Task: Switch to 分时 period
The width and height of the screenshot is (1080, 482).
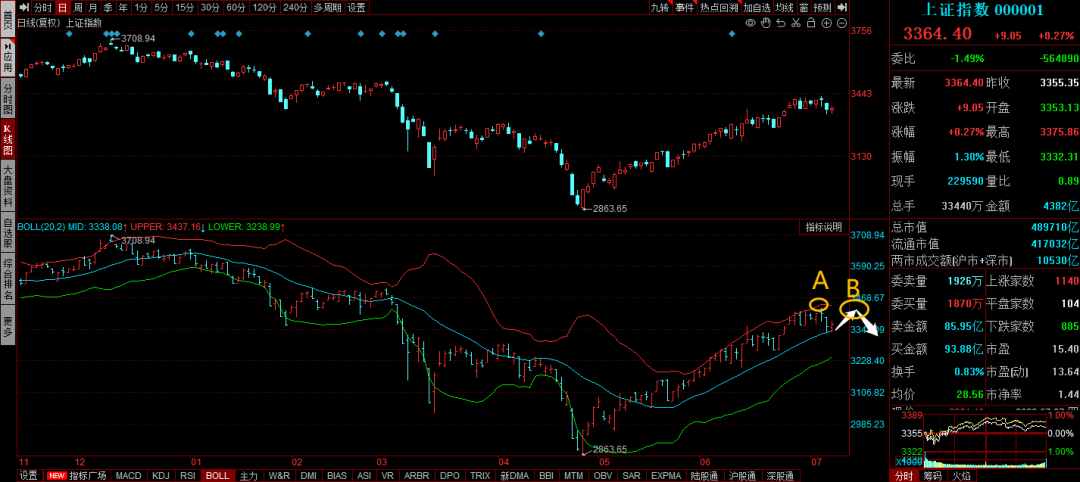Action: pos(42,8)
